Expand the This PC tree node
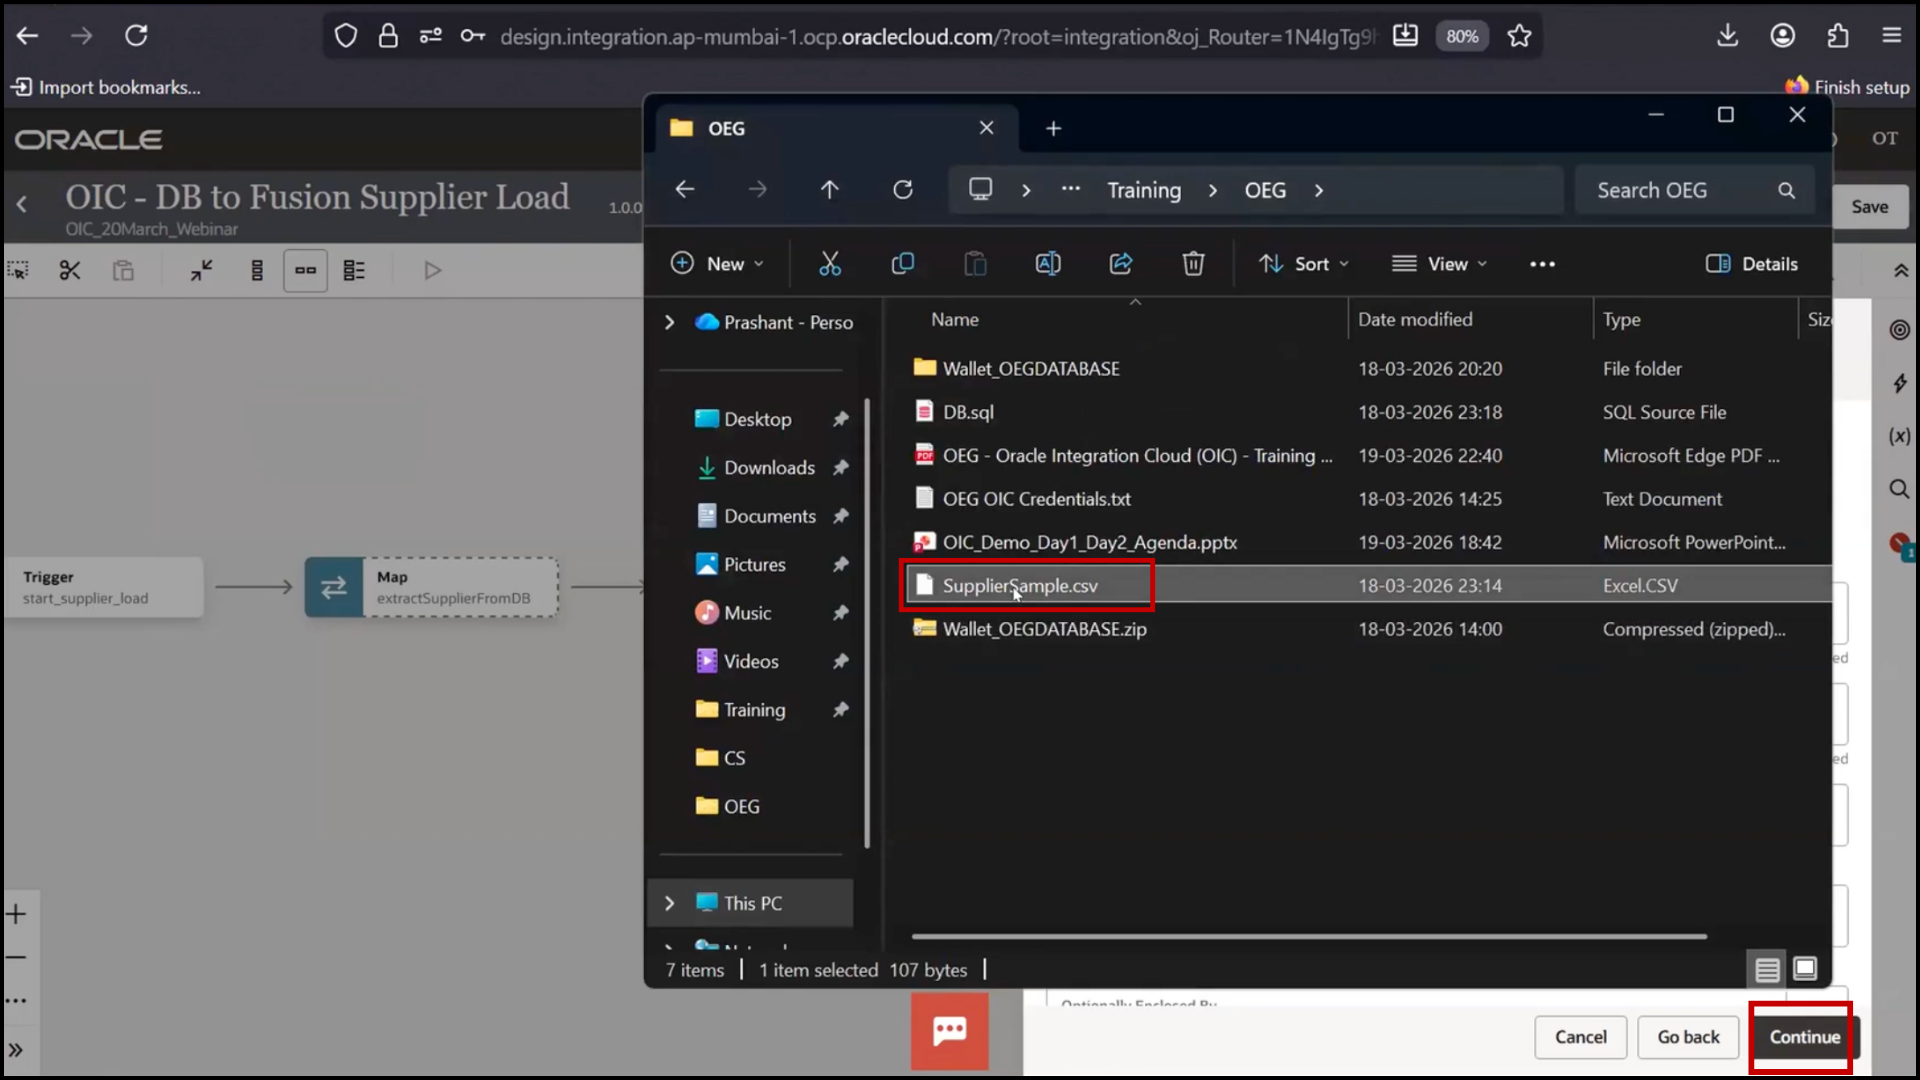The height and width of the screenshot is (1080, 1920). click(670, 903)
